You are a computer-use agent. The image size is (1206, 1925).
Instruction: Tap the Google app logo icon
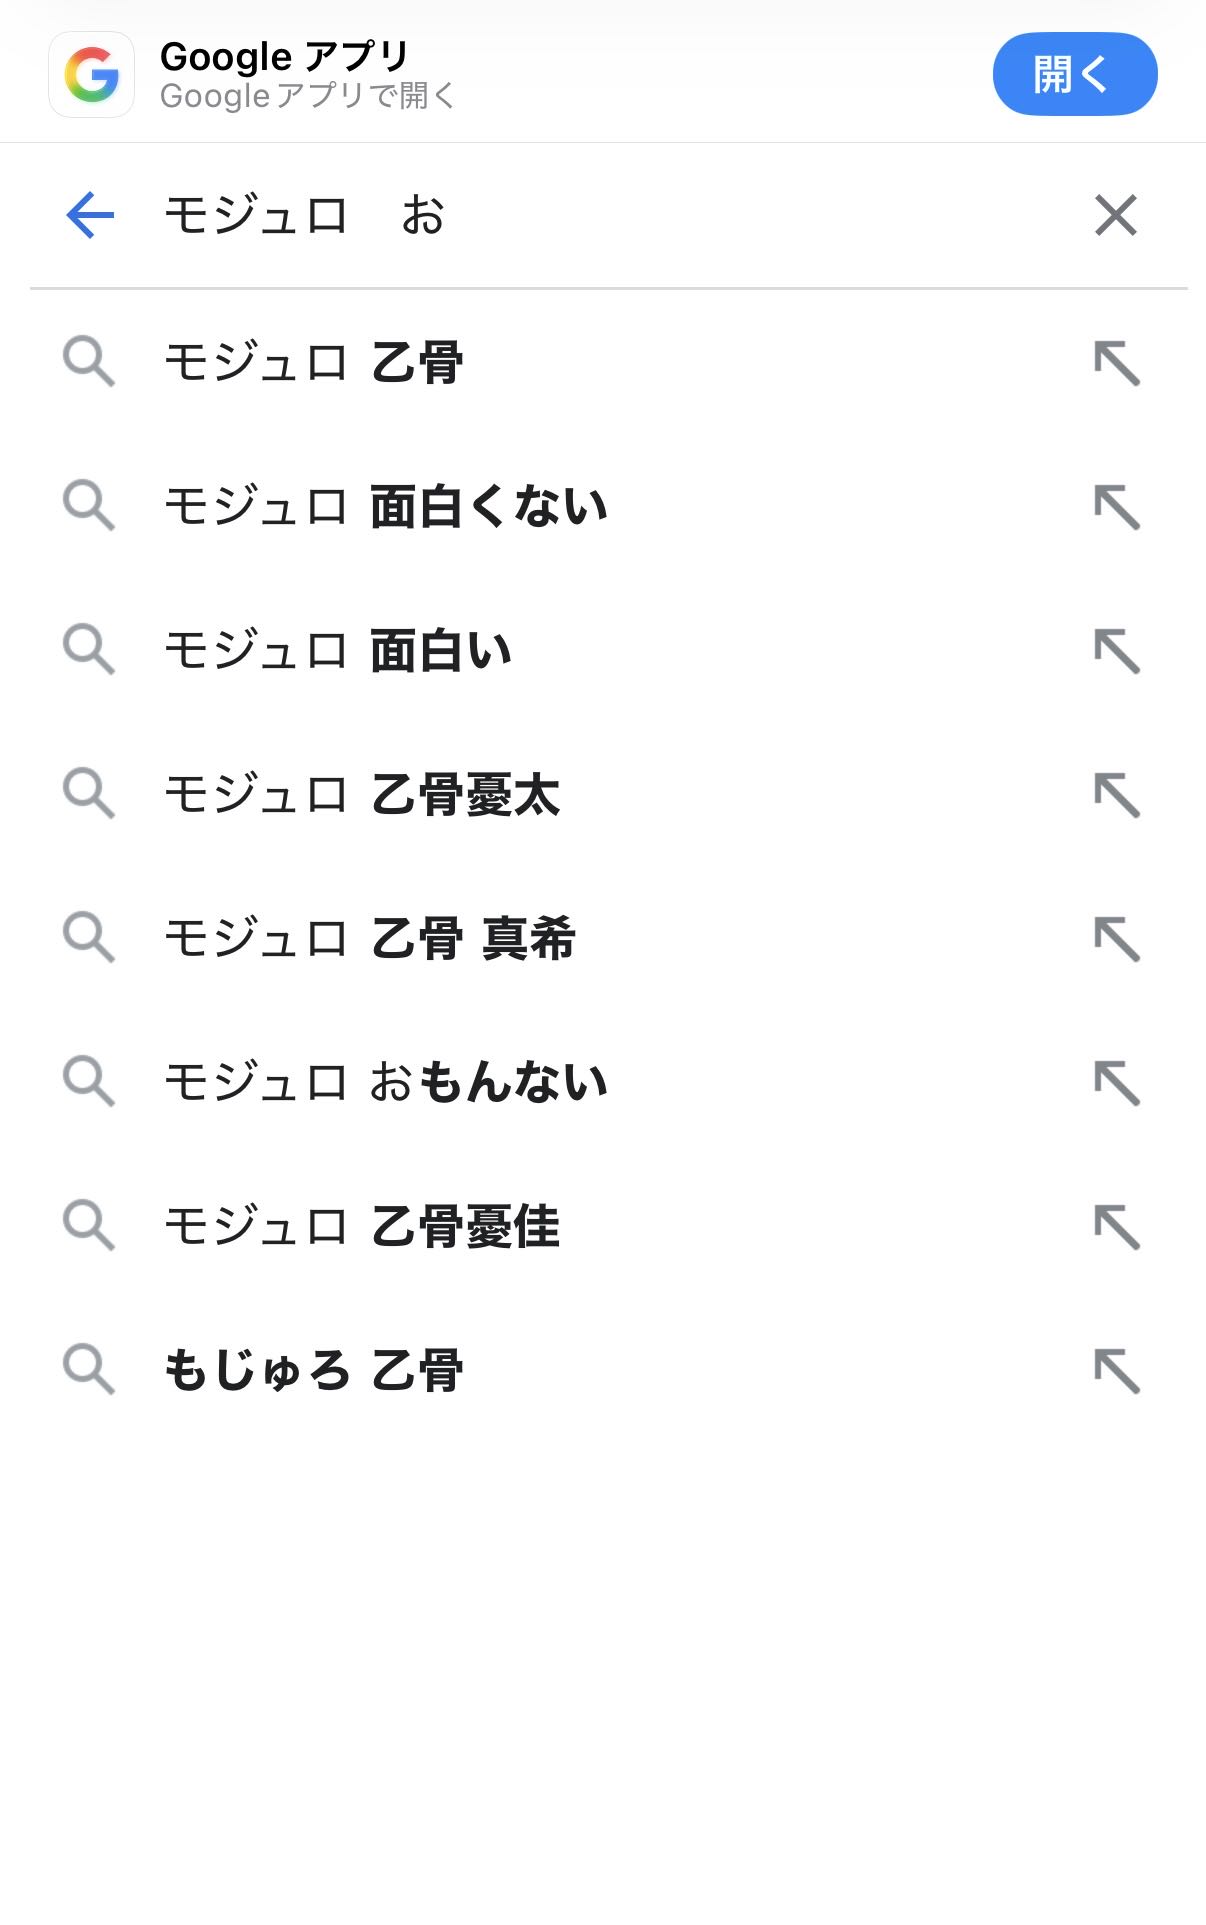[92, 75]
